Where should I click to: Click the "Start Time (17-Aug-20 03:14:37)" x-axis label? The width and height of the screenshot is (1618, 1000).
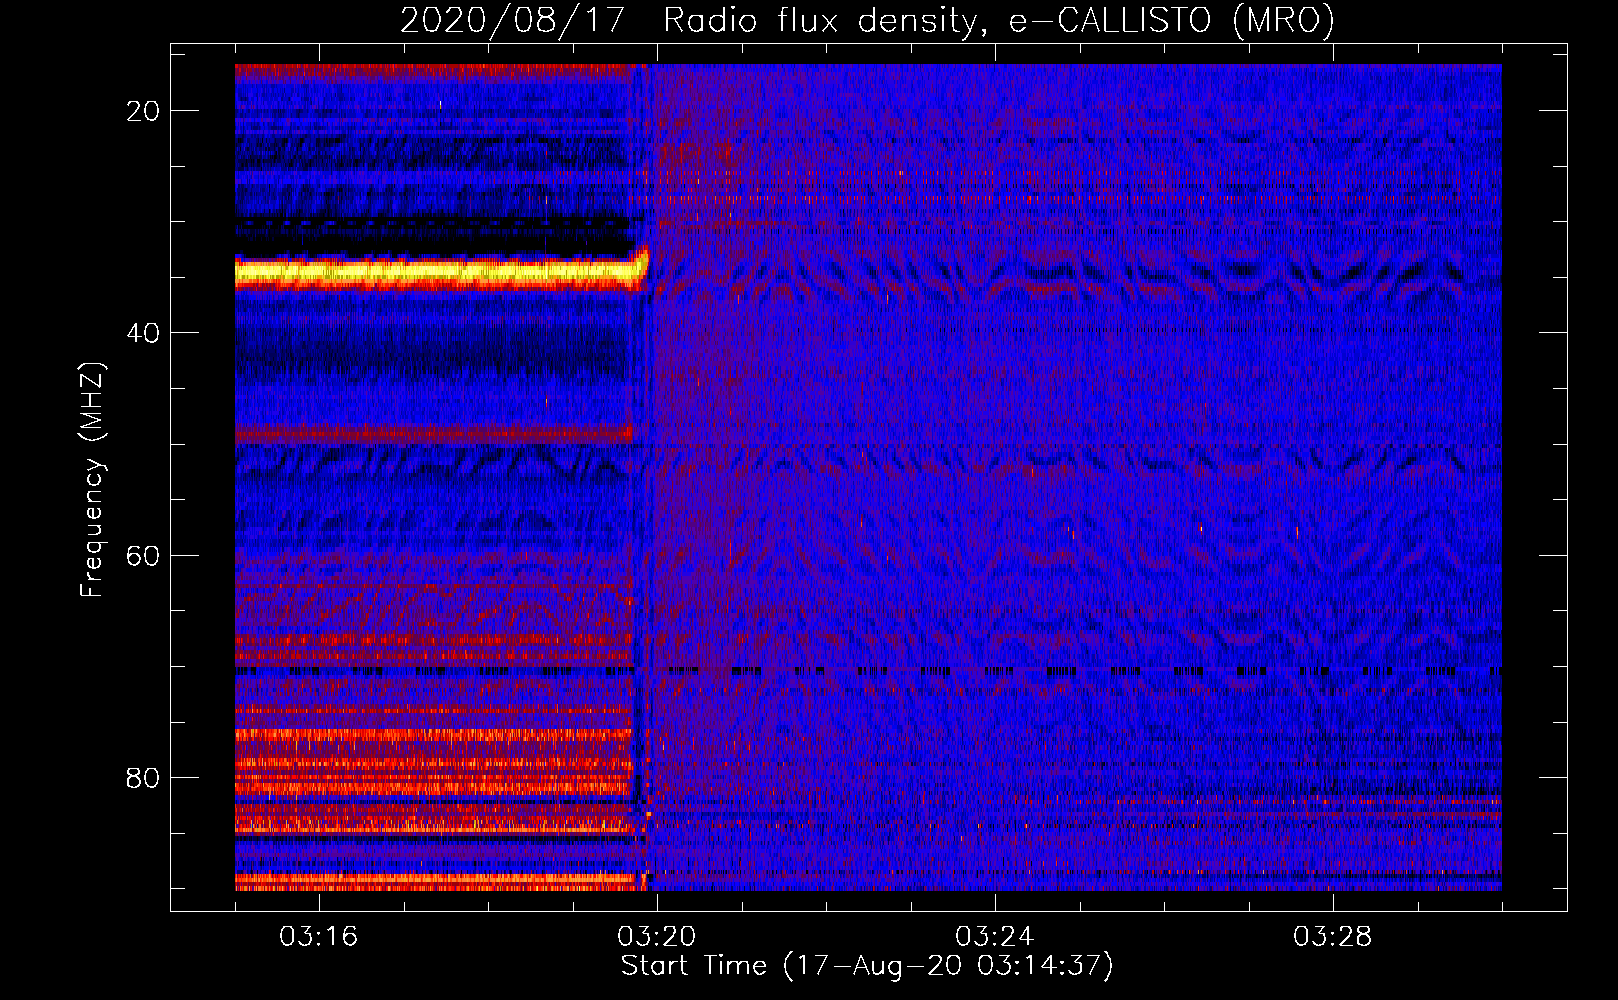click(x=867, y=966)
